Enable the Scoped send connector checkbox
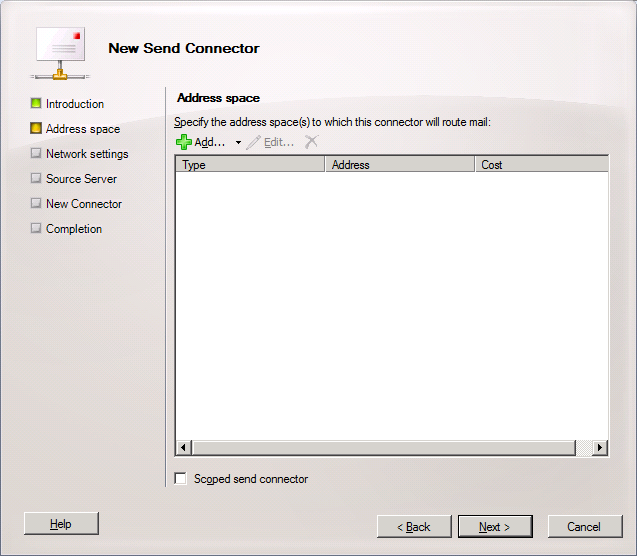The width and height of the screenshot is (637, 556). click(x=181, y=479)
